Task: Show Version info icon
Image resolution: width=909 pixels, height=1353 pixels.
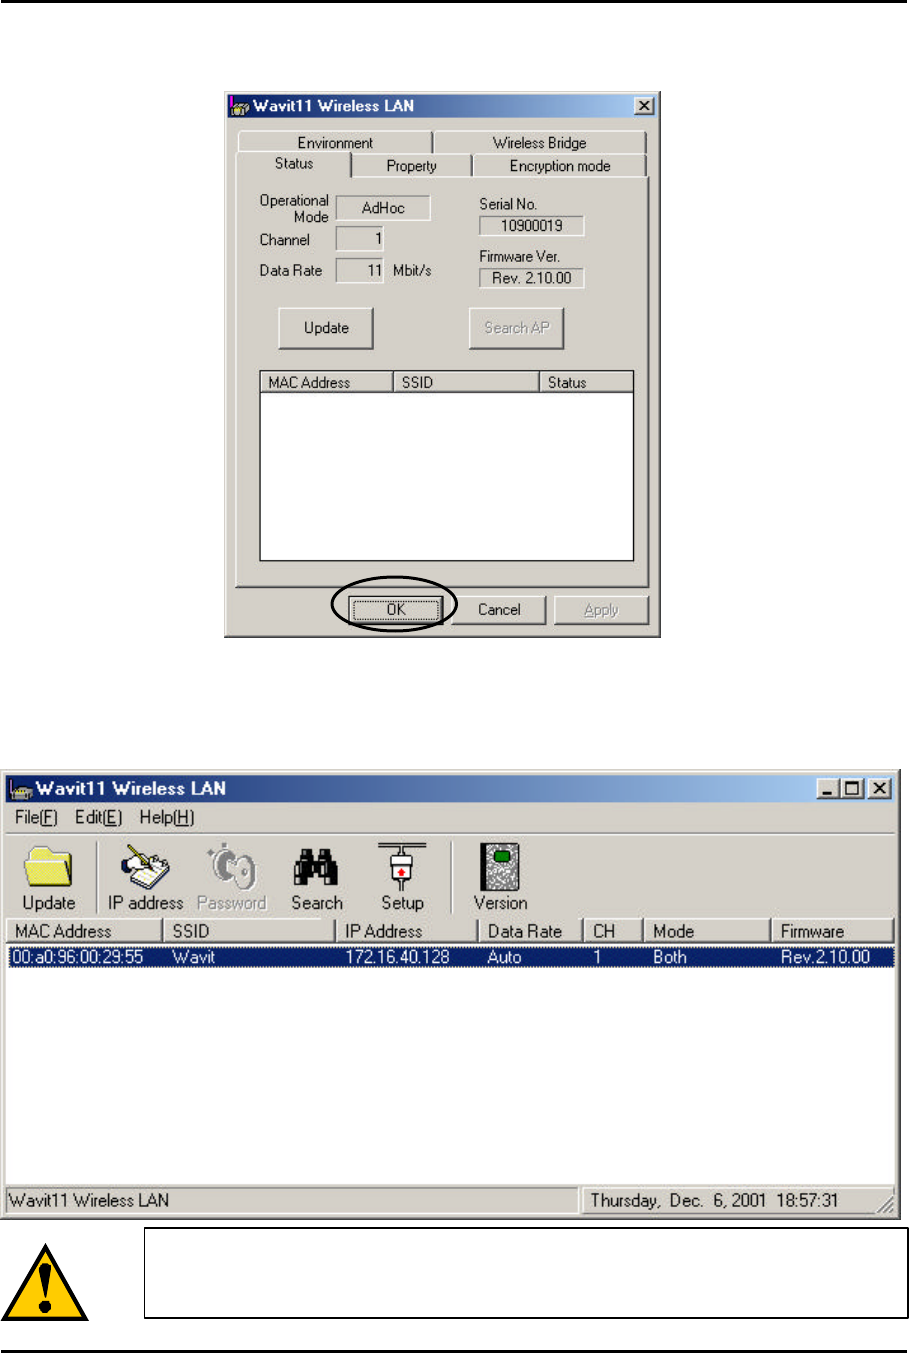Action: click(500, 867)
